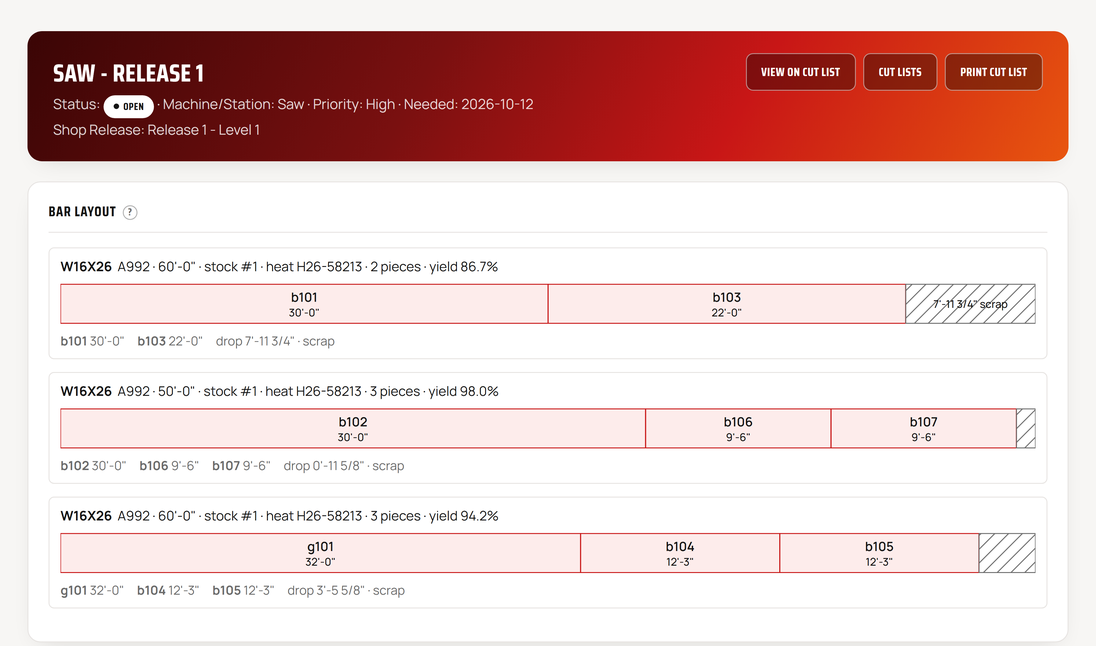The width and height of the screenshot is (1096, 646).
Task: Click the hatched scrap segment after b107
Action: 1025,429
